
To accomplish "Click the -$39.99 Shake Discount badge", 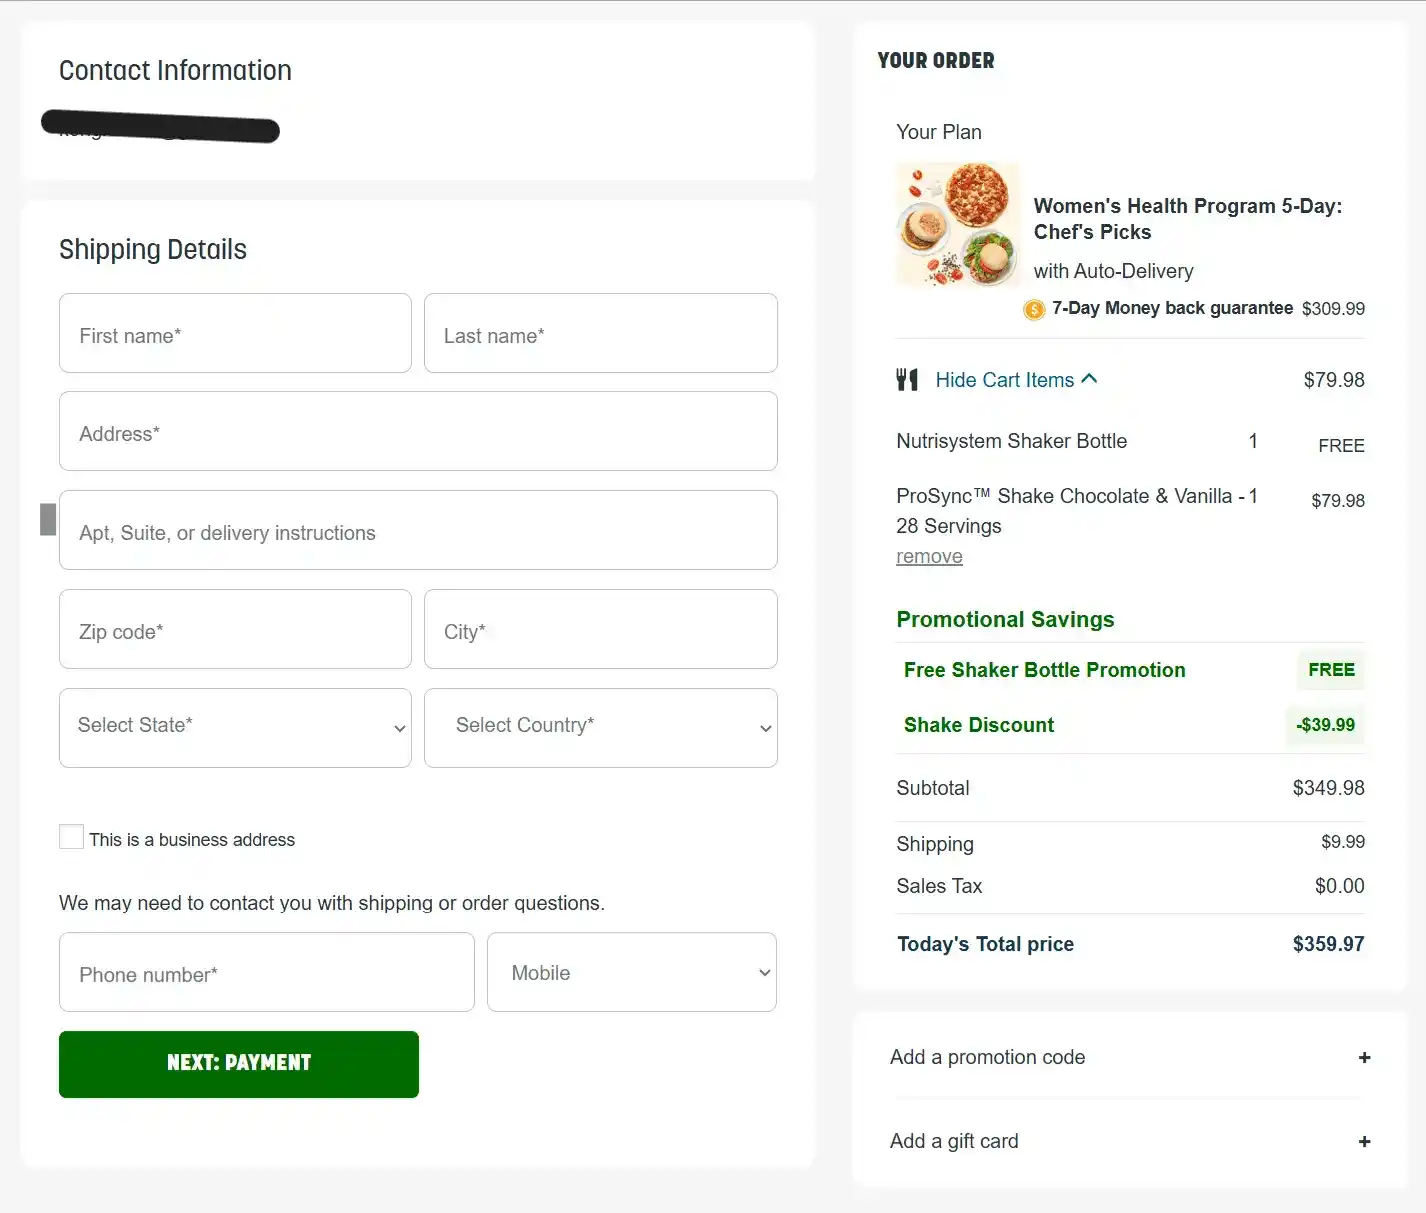I will tap(1324, 725).
